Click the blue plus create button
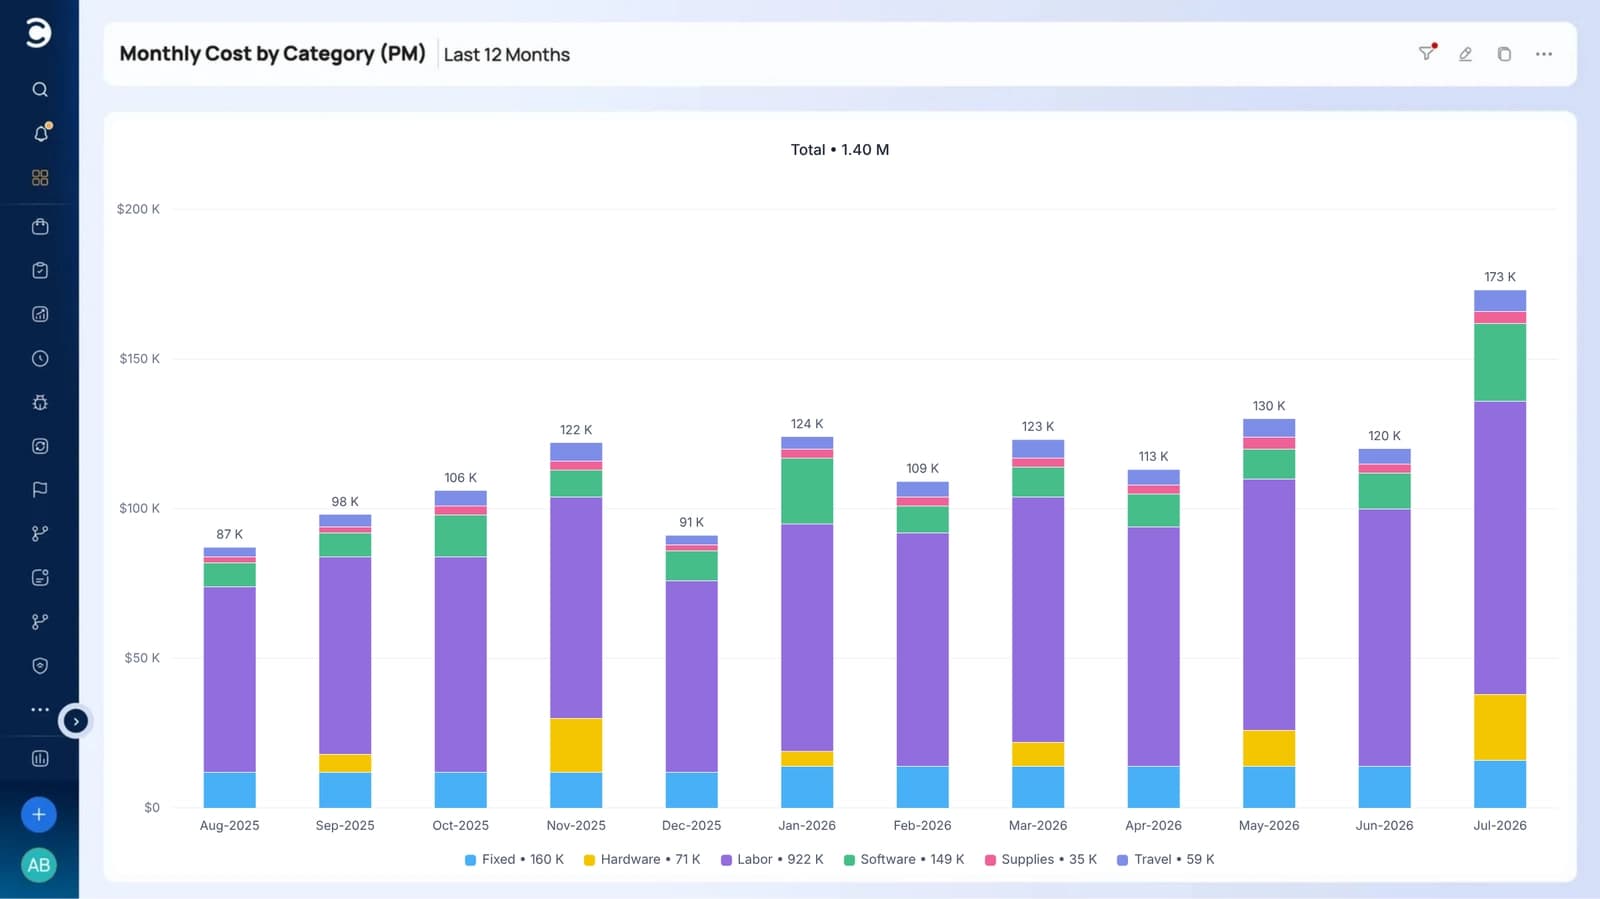This screenshot has height=899, width=1600. coord(39,814)
